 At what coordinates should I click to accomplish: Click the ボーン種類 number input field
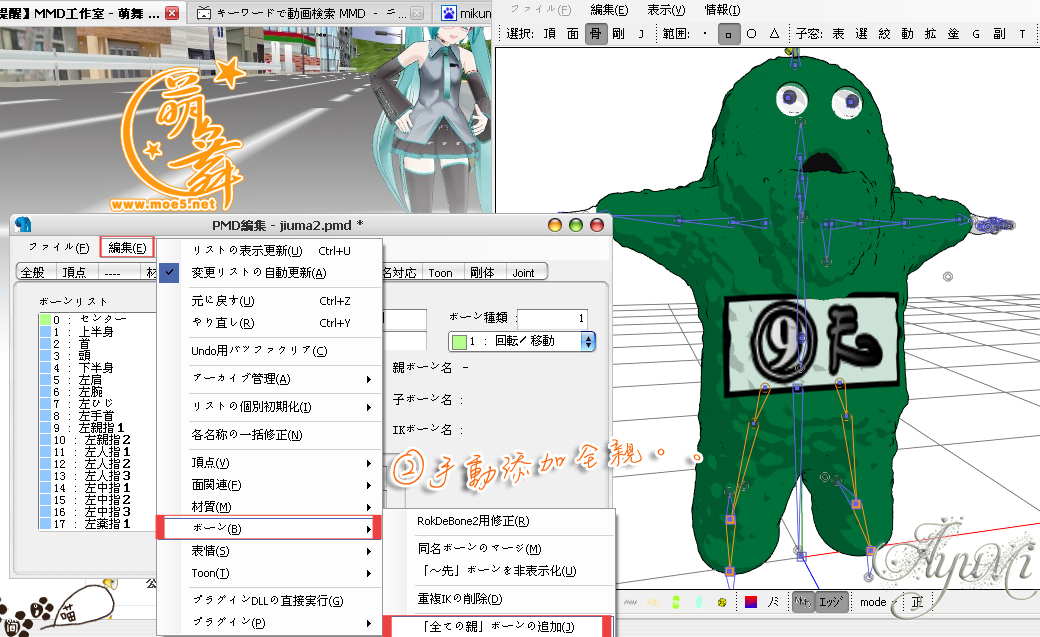[552, 318]
